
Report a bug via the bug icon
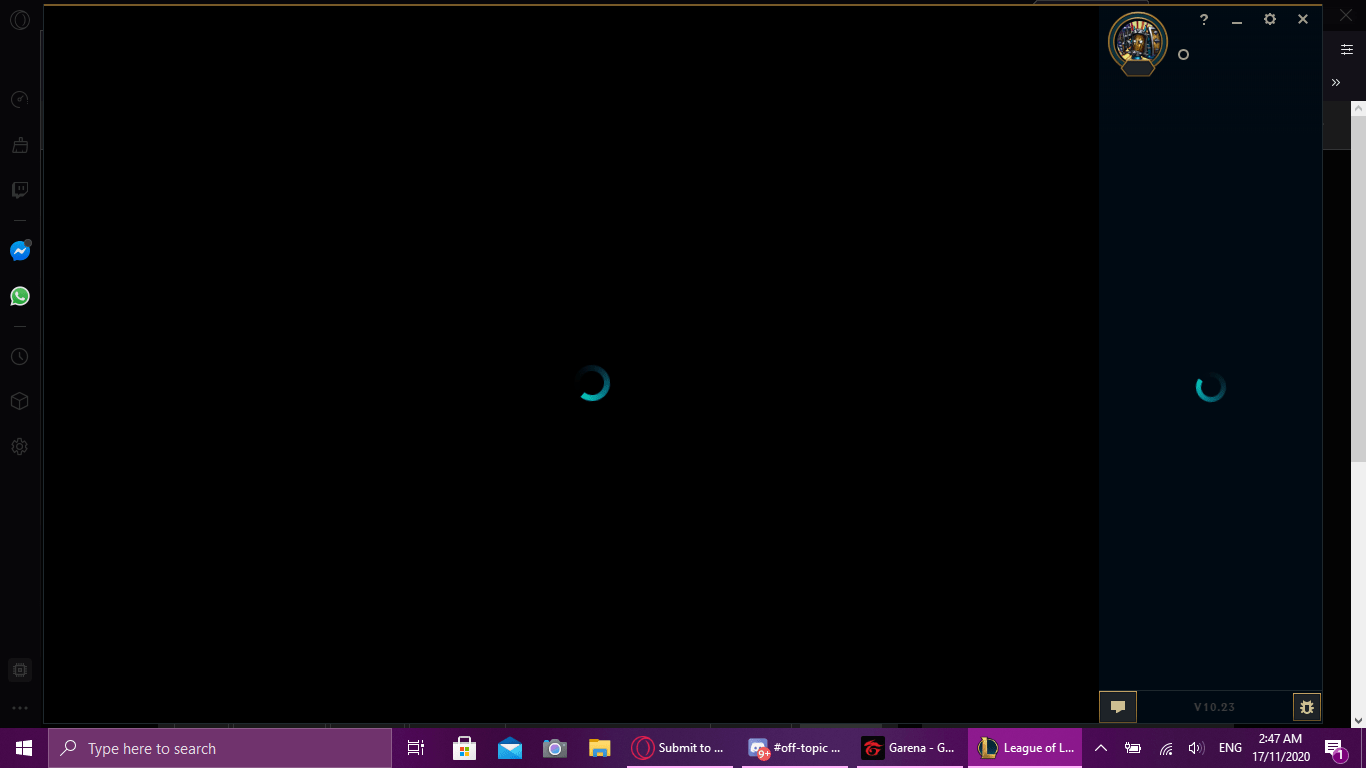(x=1307, y=706)
